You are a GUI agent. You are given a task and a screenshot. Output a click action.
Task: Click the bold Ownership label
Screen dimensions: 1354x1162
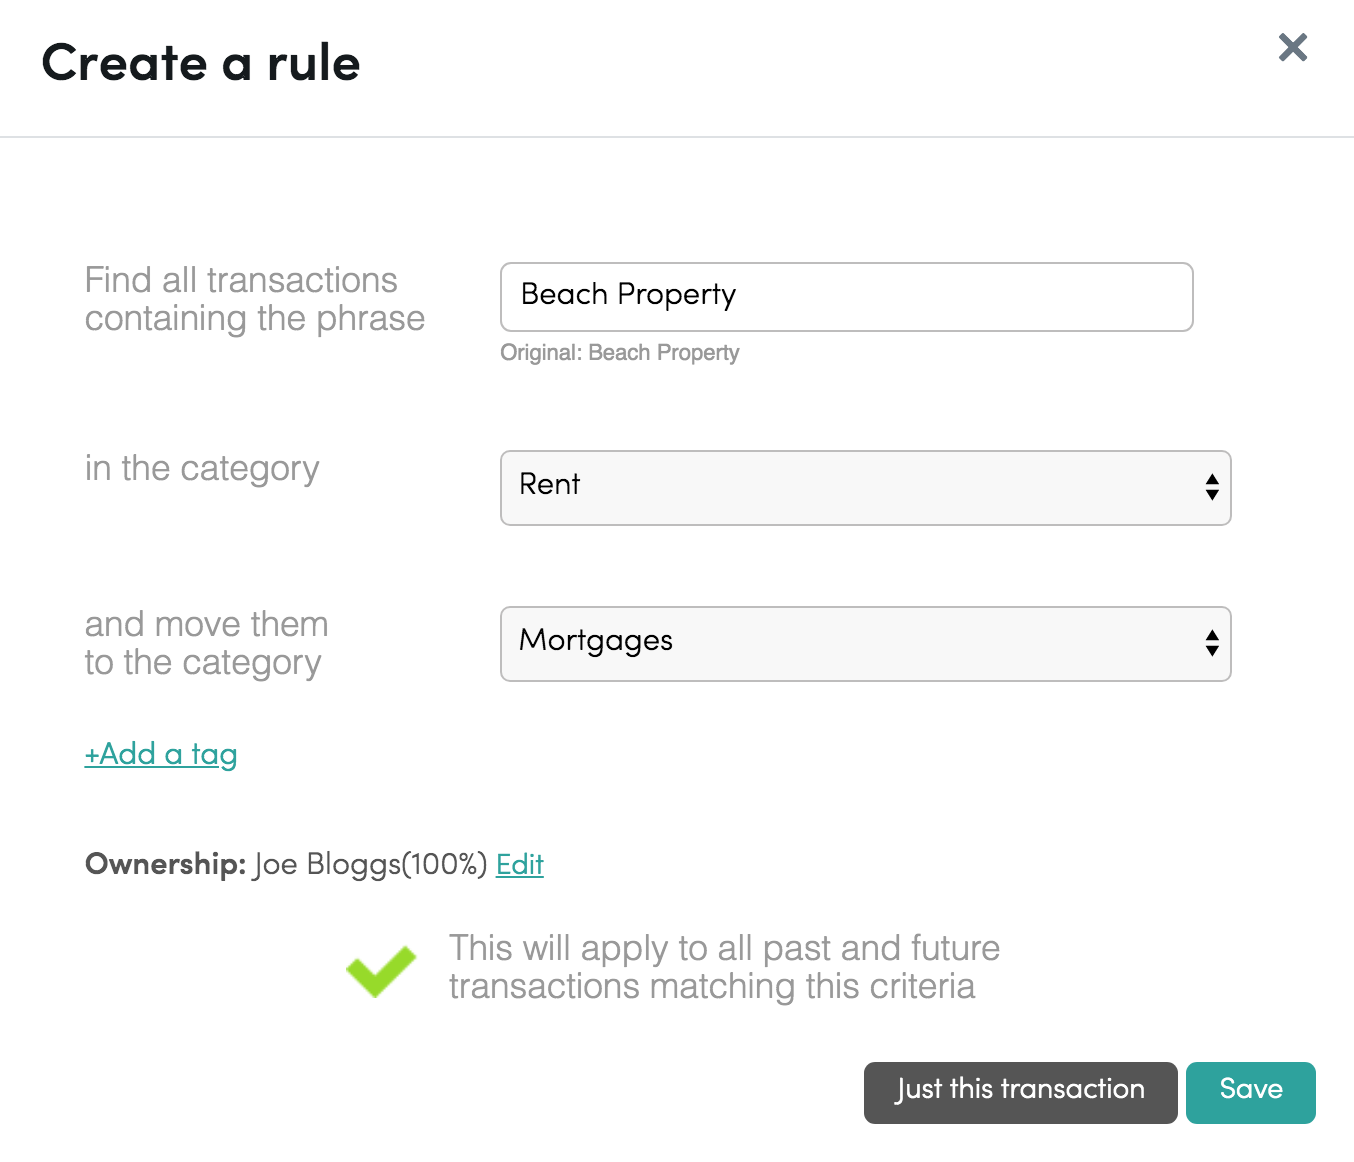pyautogui.click(x=165, y=864)
